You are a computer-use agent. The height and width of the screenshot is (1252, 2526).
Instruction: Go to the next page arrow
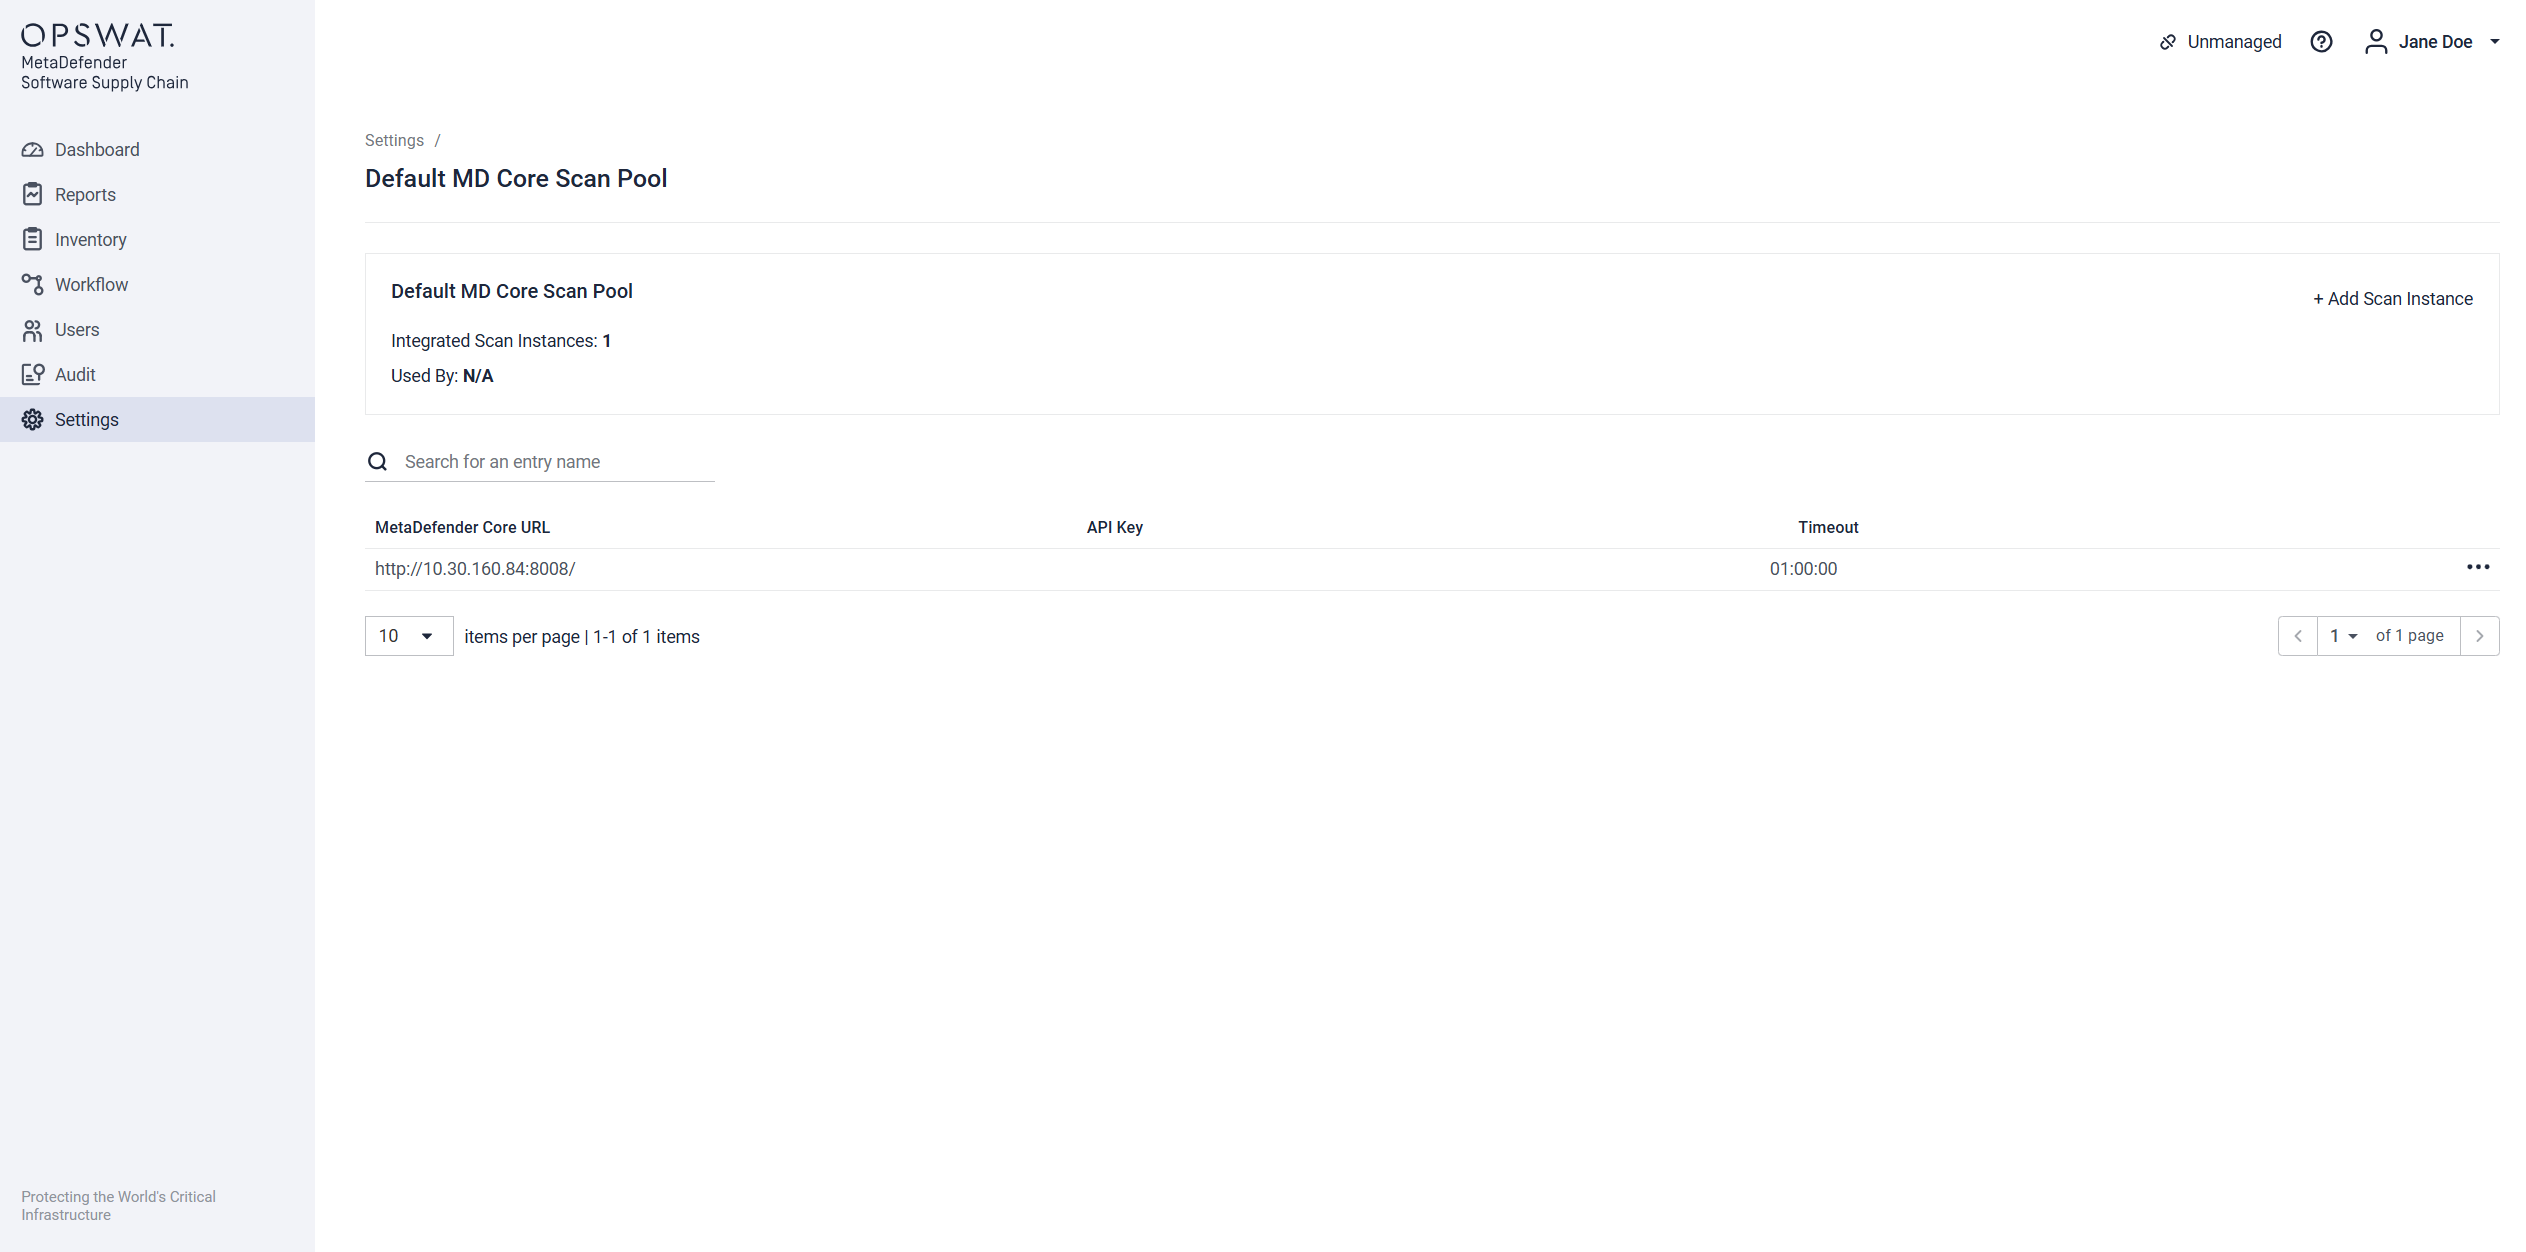coord(2480,636)
